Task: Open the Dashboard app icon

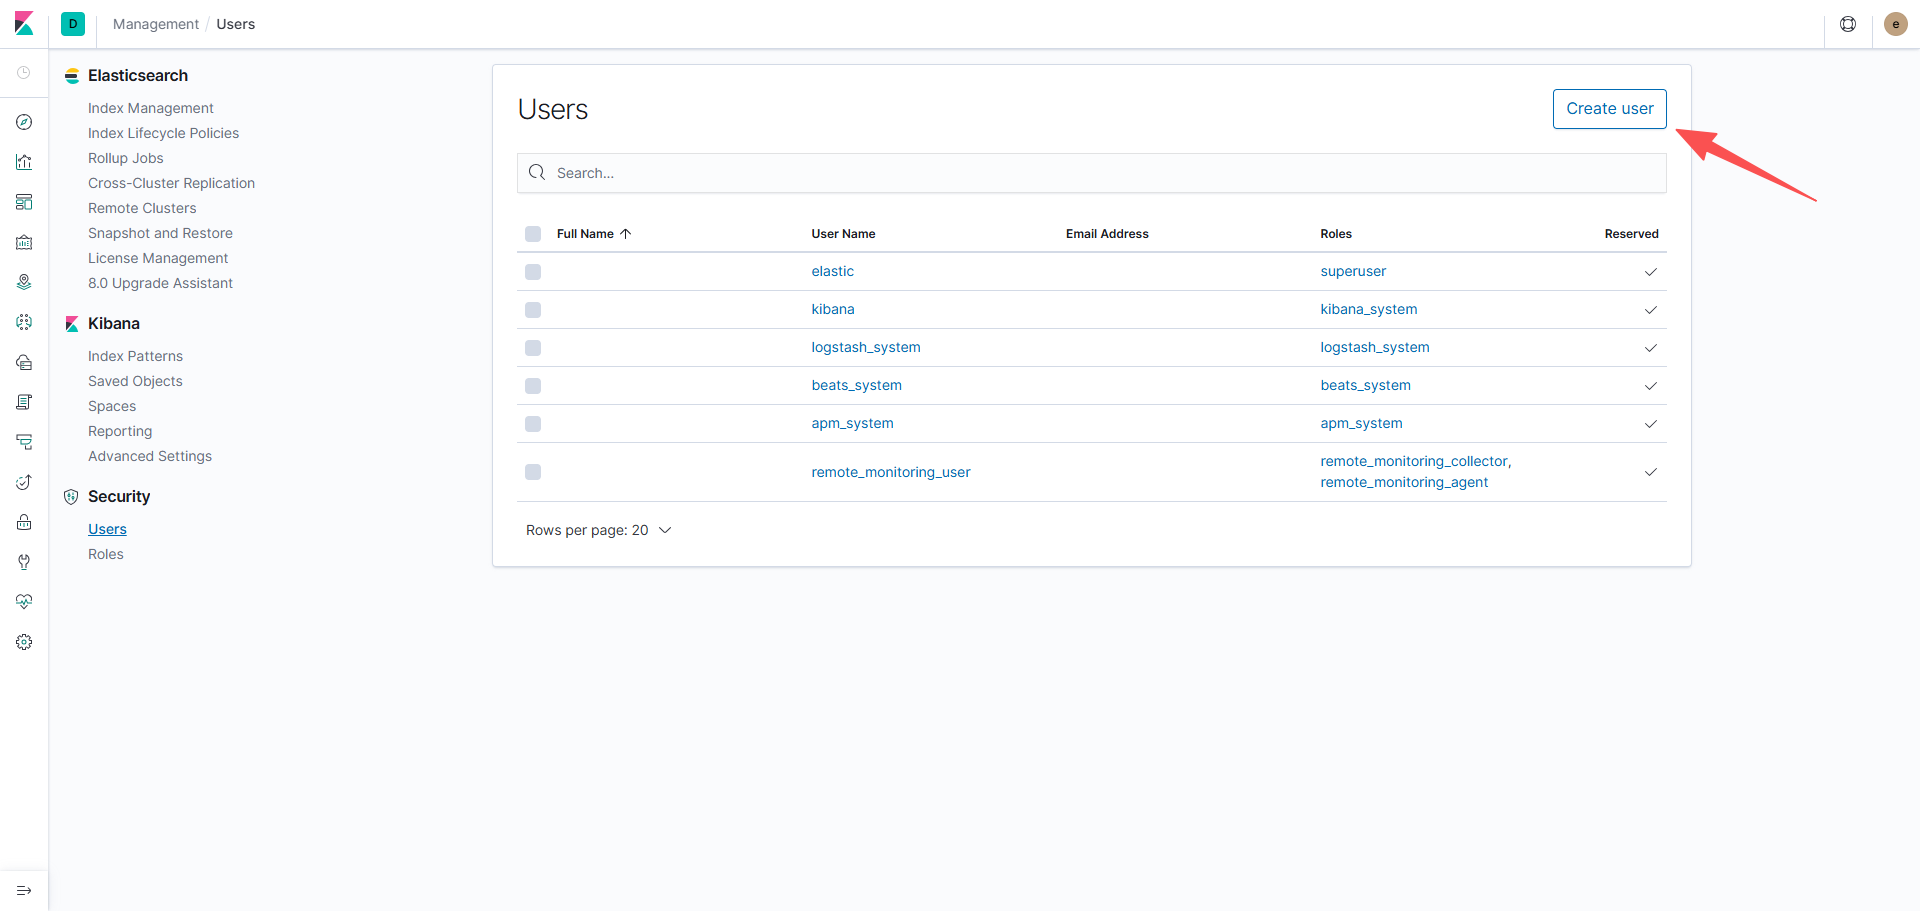Action: 24,202
